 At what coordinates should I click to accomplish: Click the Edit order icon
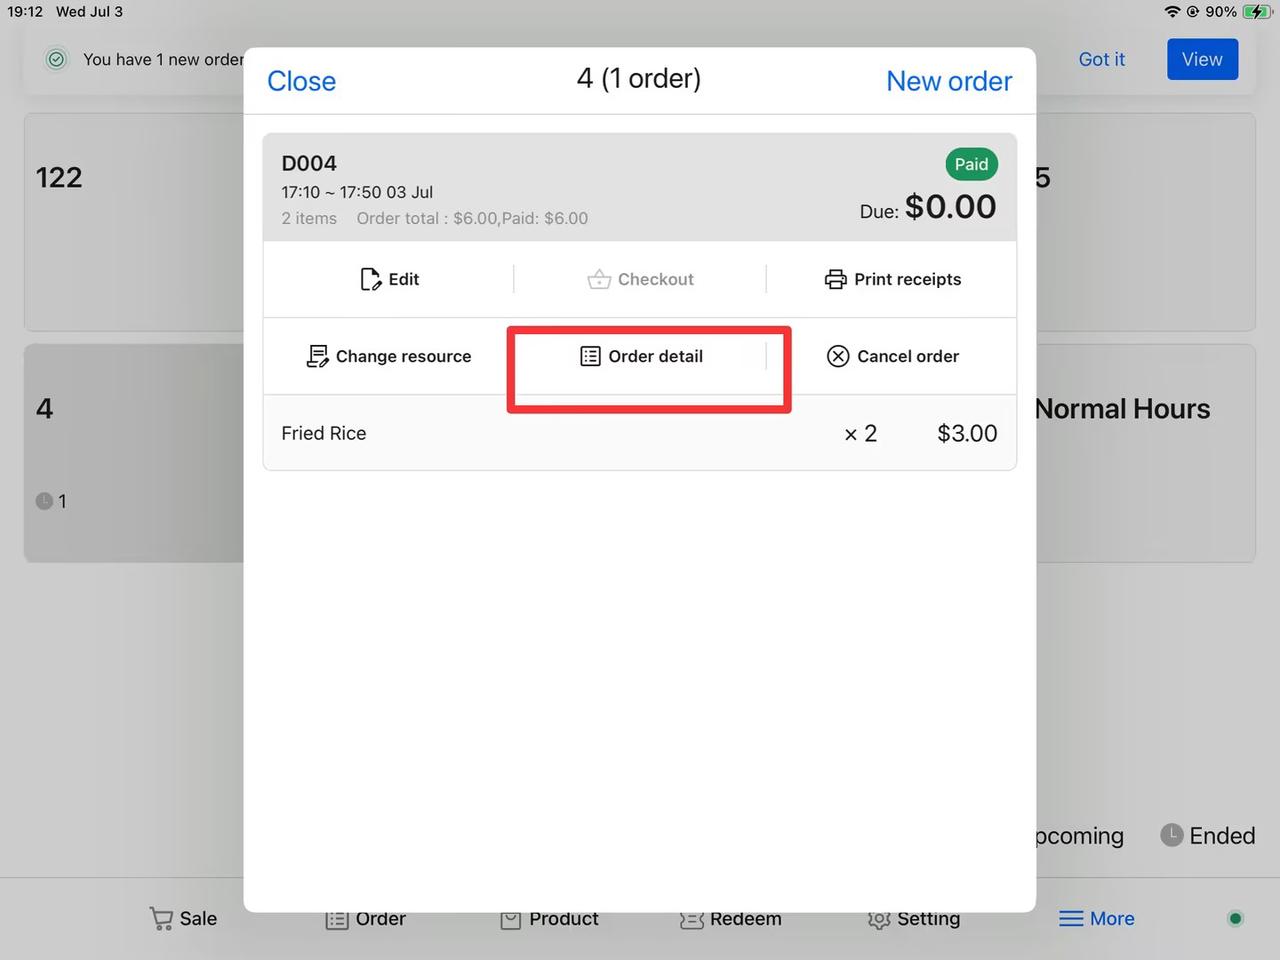[x=370, y=279]
